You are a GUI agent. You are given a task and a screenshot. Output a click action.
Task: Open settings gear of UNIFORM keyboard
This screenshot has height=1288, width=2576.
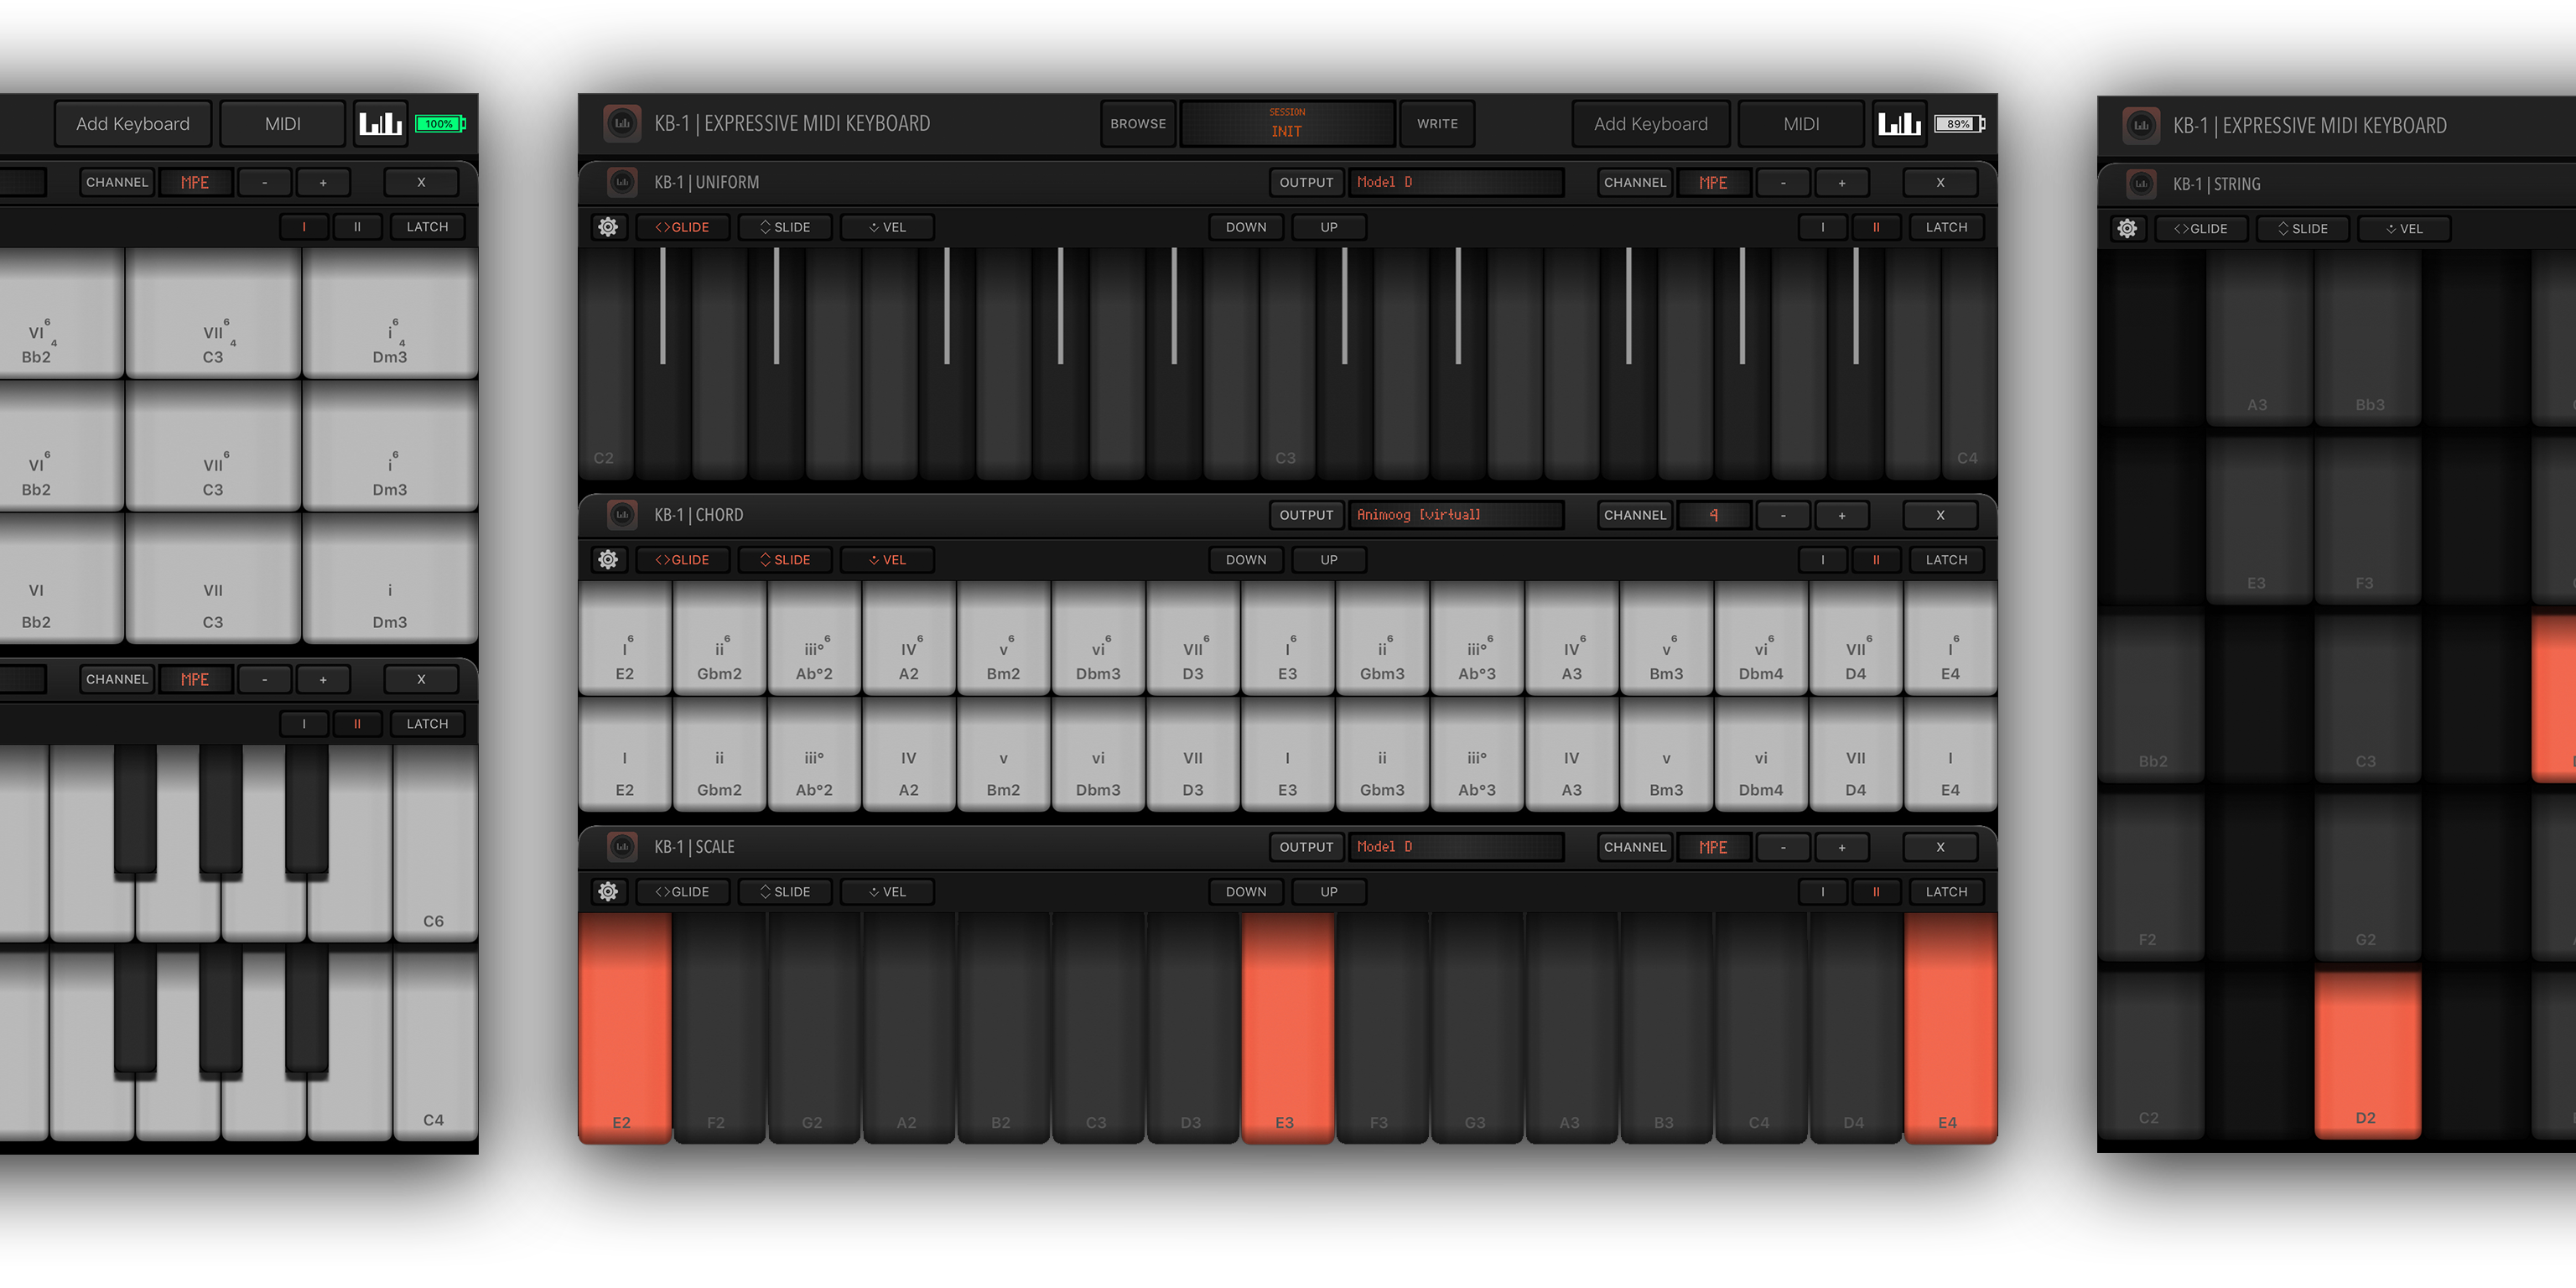coord(608,227)
